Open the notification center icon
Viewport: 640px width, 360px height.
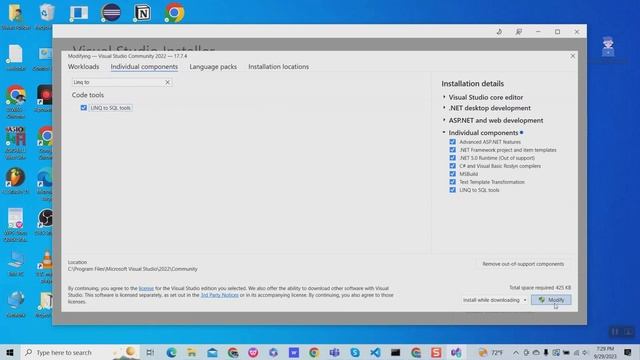coord(628,352)
